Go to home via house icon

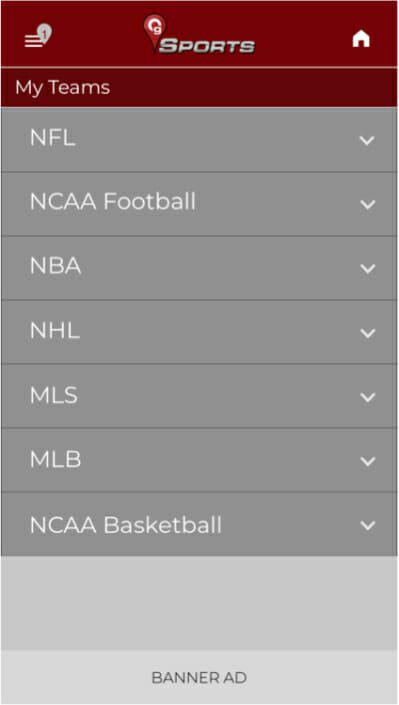361,39
